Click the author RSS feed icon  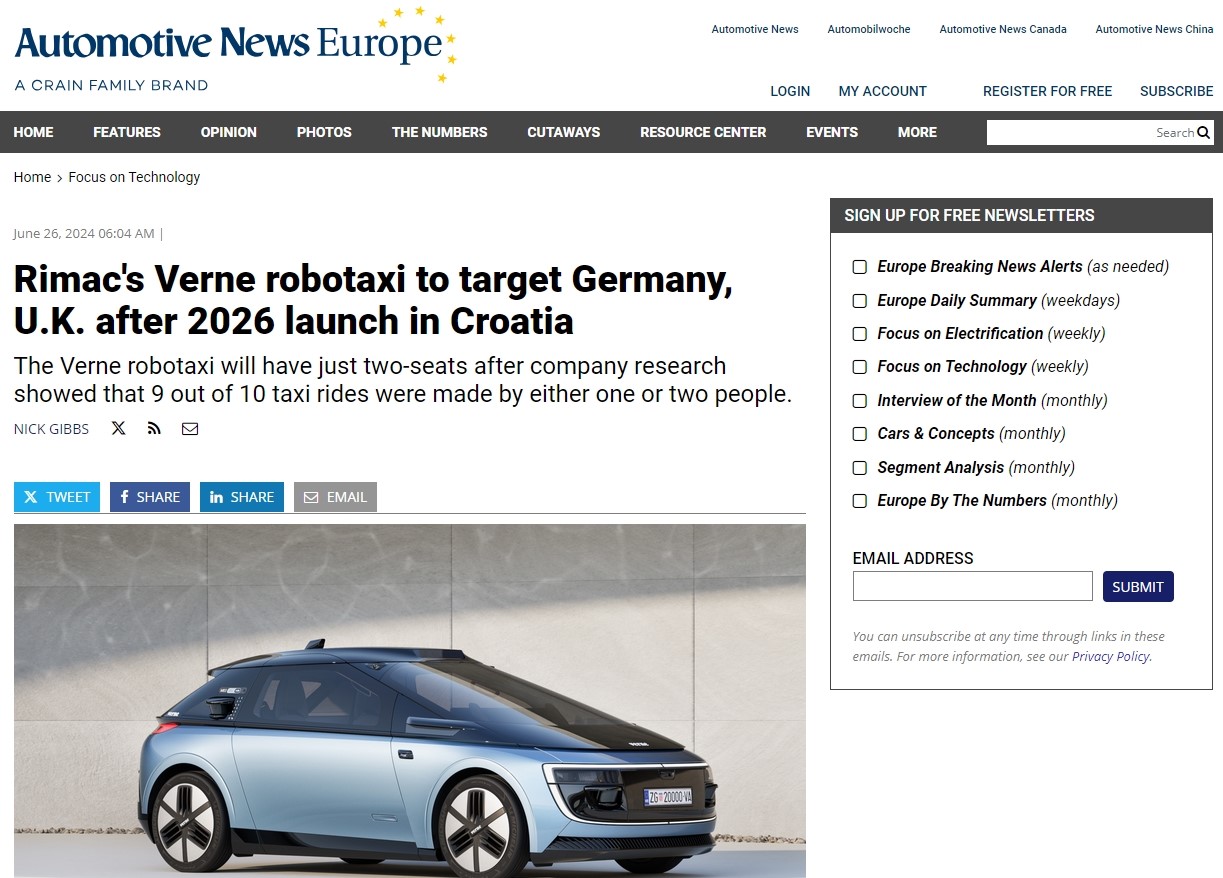tap(154, 428)
